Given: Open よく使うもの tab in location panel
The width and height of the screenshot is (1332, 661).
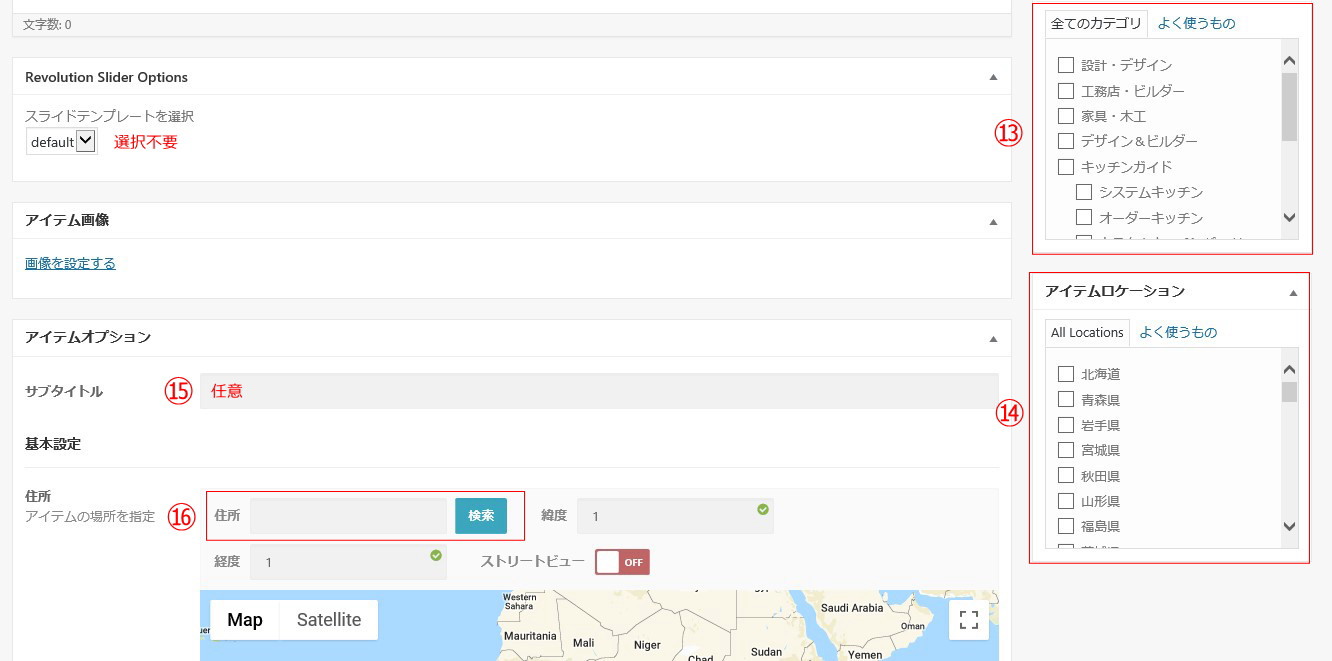Looking at the screenshot, I should [1178, 332].
